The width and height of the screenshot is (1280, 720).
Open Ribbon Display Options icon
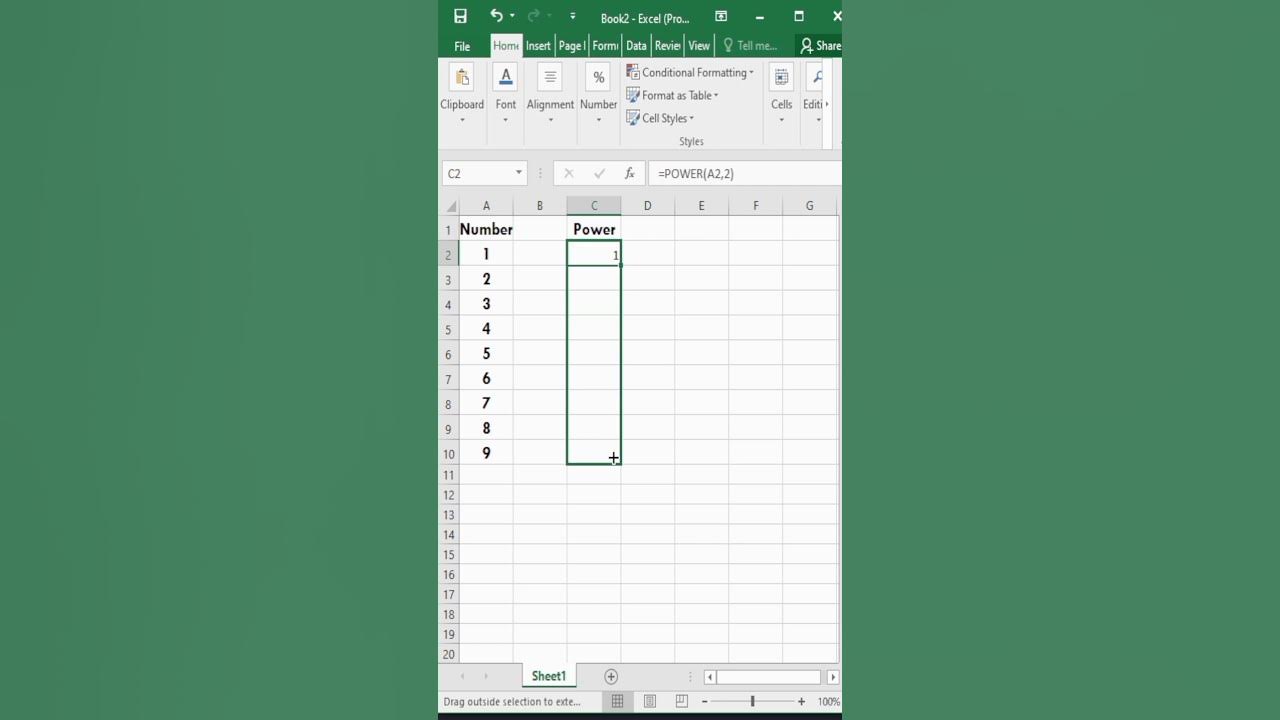pos(721,16)
